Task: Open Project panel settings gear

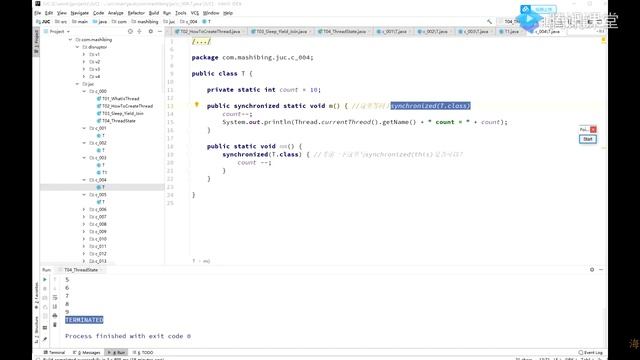Action: point(151,31)
